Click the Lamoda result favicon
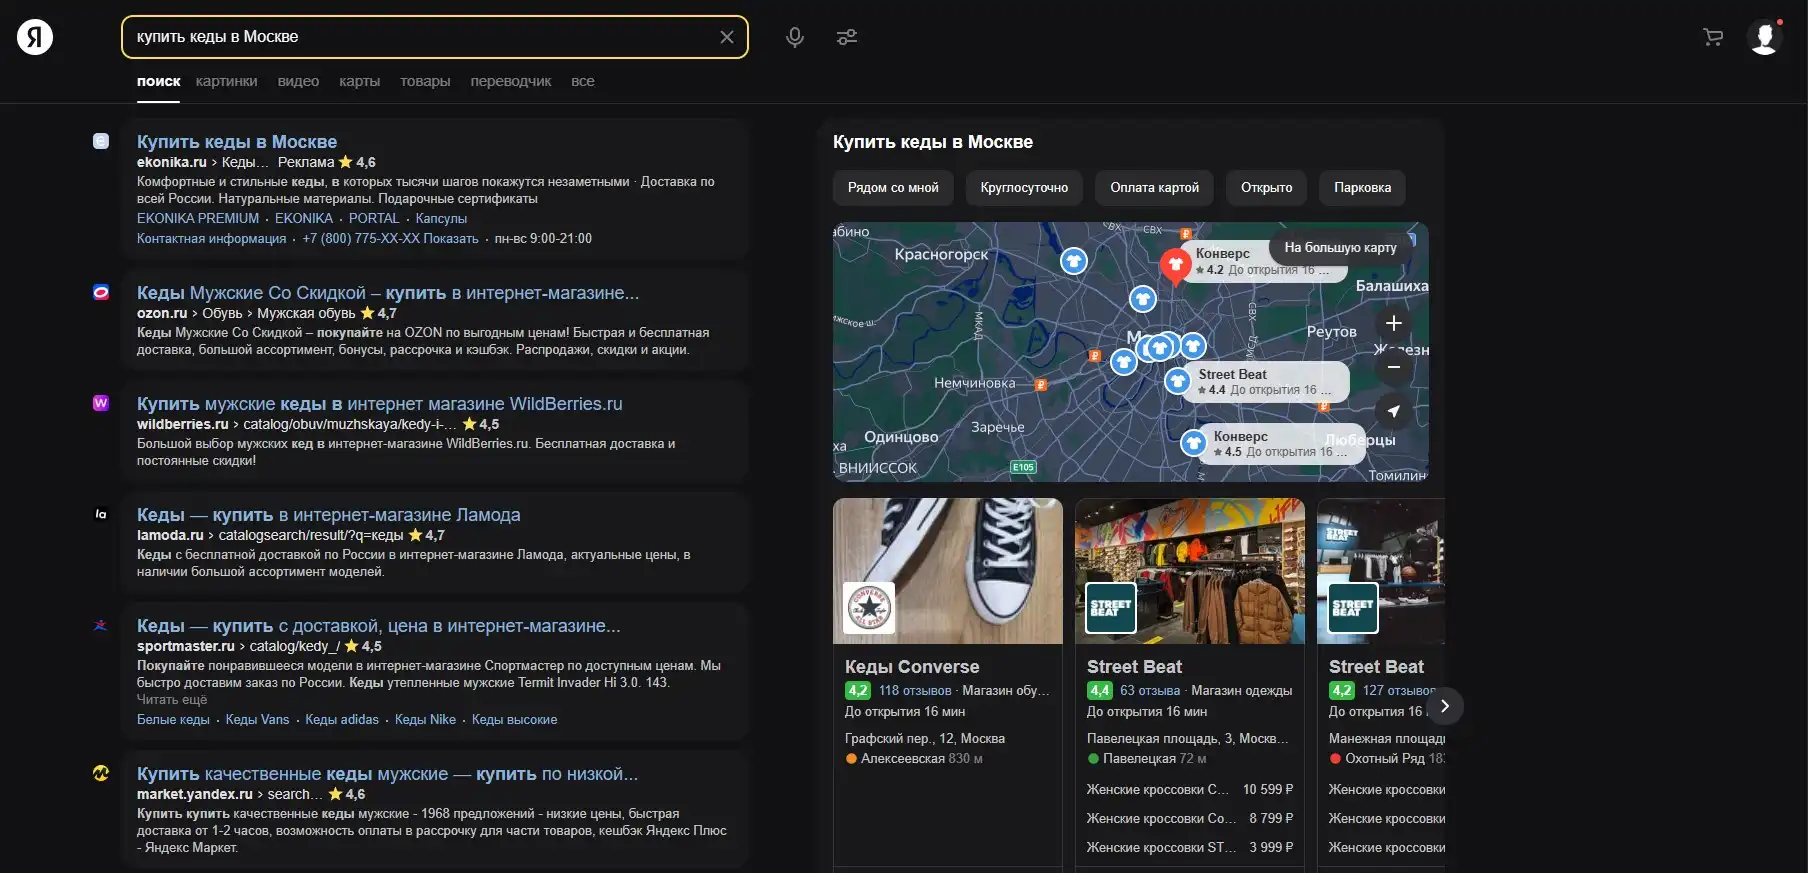The height and width of the screenshot is (873, 1808). 101,514
